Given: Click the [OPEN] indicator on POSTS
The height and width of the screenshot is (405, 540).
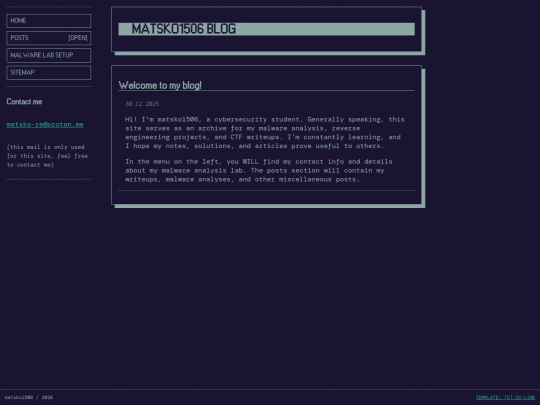Looking at the screenshot, I should click(78, 38).
